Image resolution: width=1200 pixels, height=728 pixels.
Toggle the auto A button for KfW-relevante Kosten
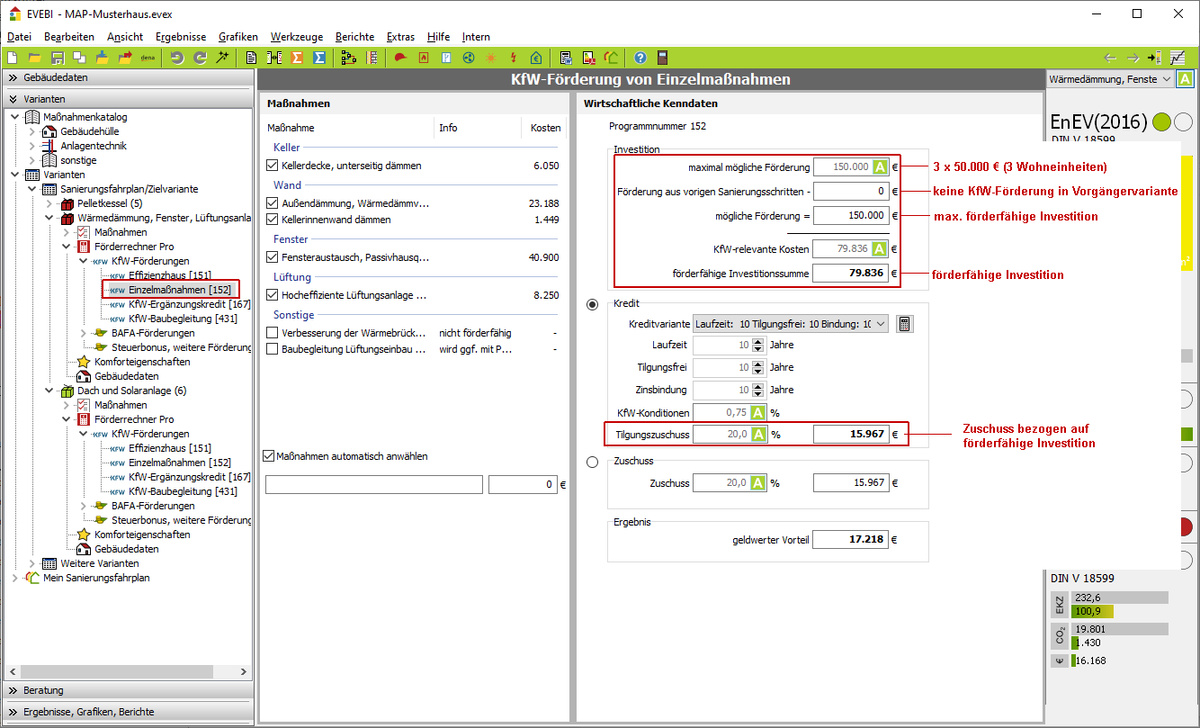coord(880,250)
